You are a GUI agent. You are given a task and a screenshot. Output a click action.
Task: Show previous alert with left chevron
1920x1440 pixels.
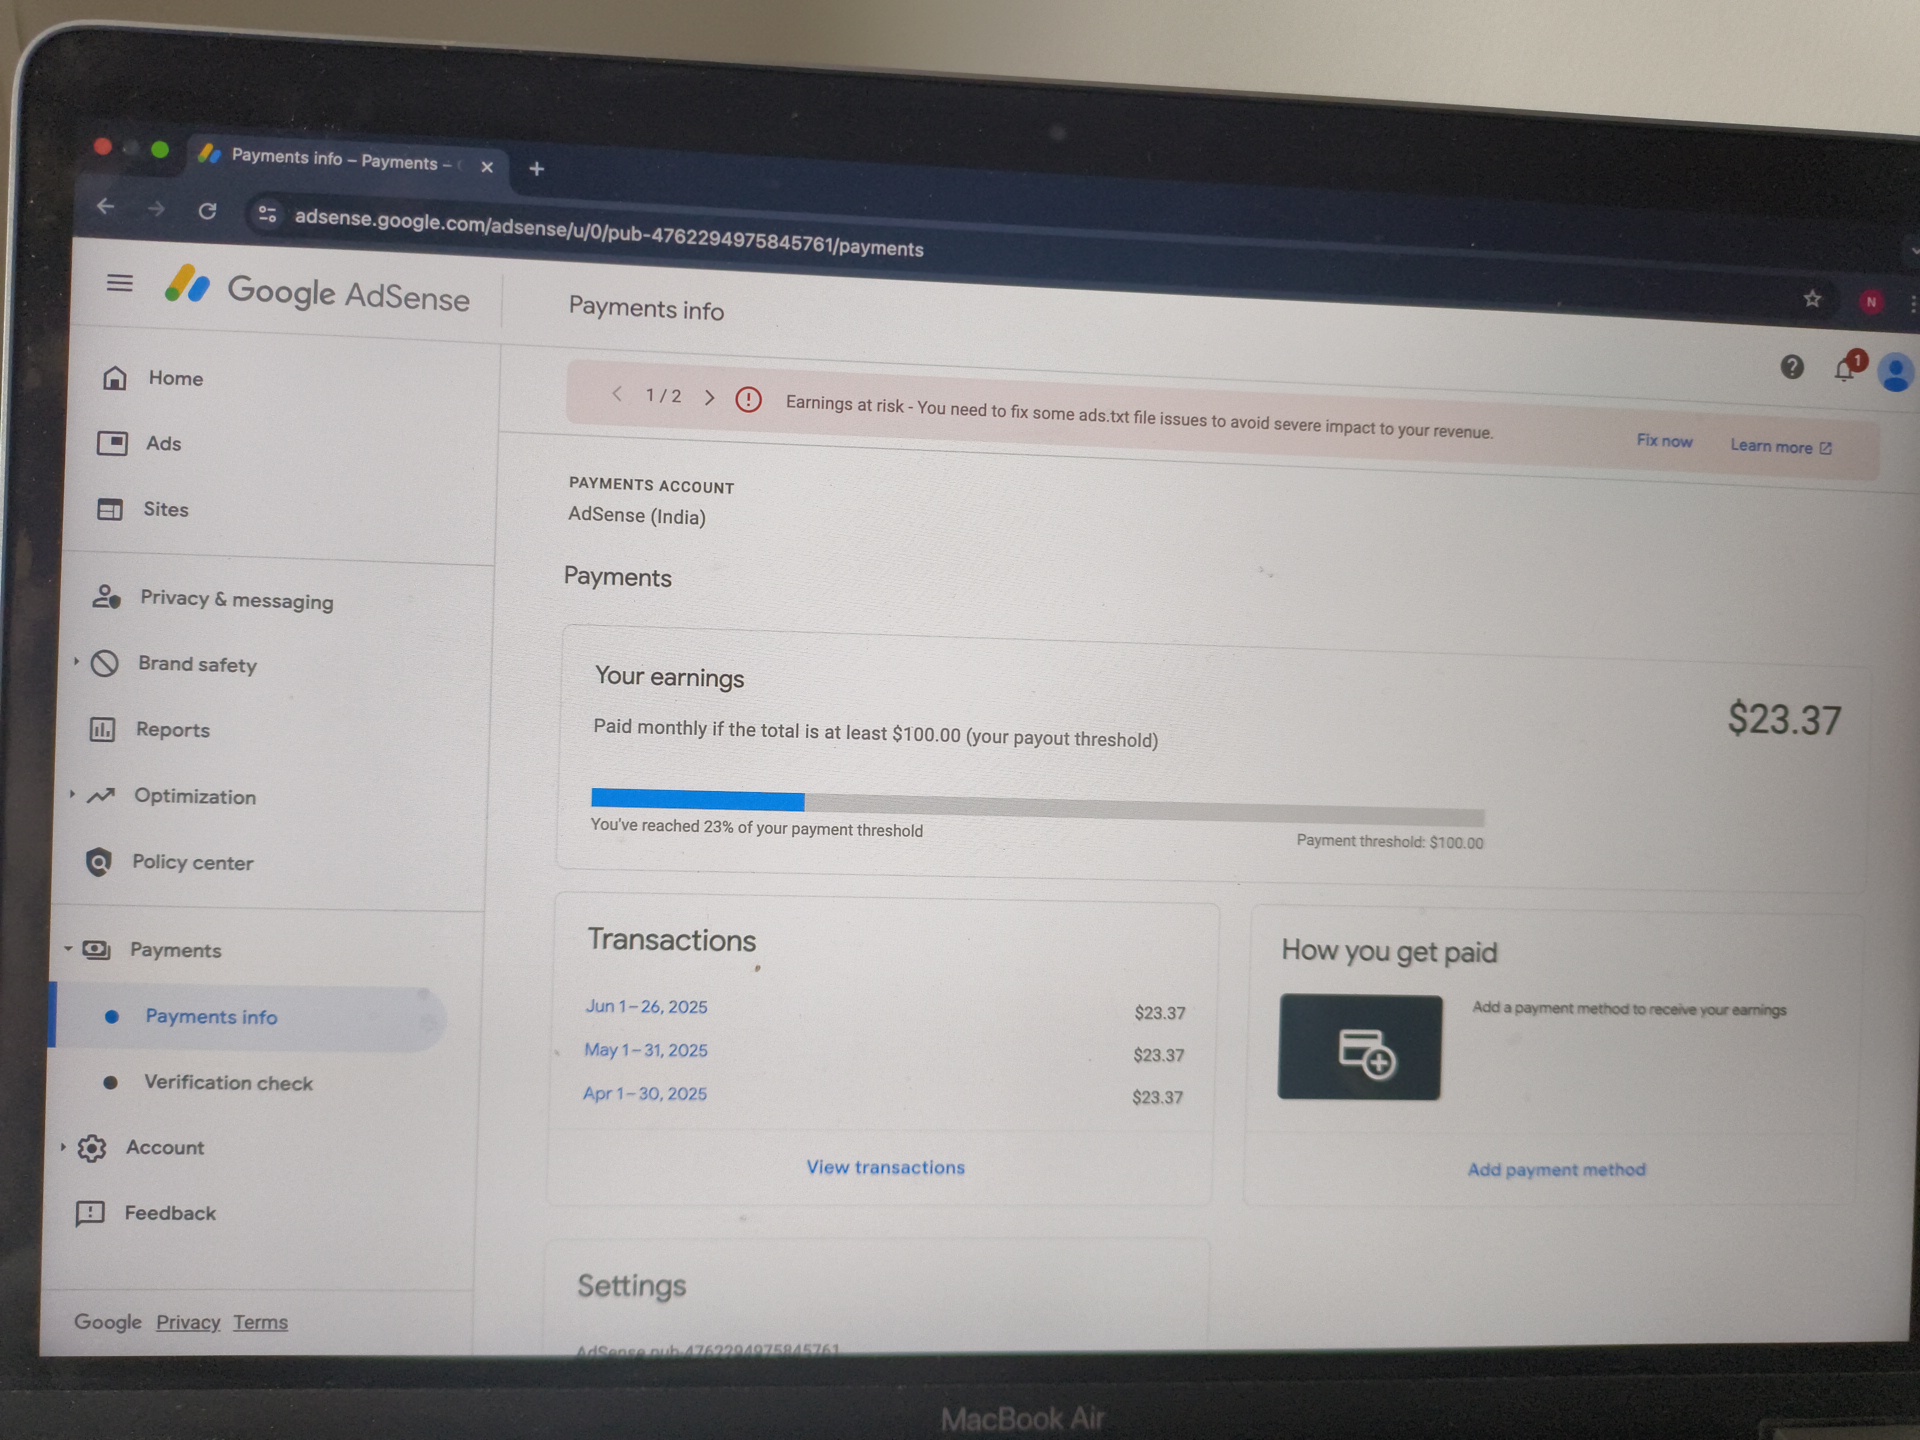(x=617, y=394)
